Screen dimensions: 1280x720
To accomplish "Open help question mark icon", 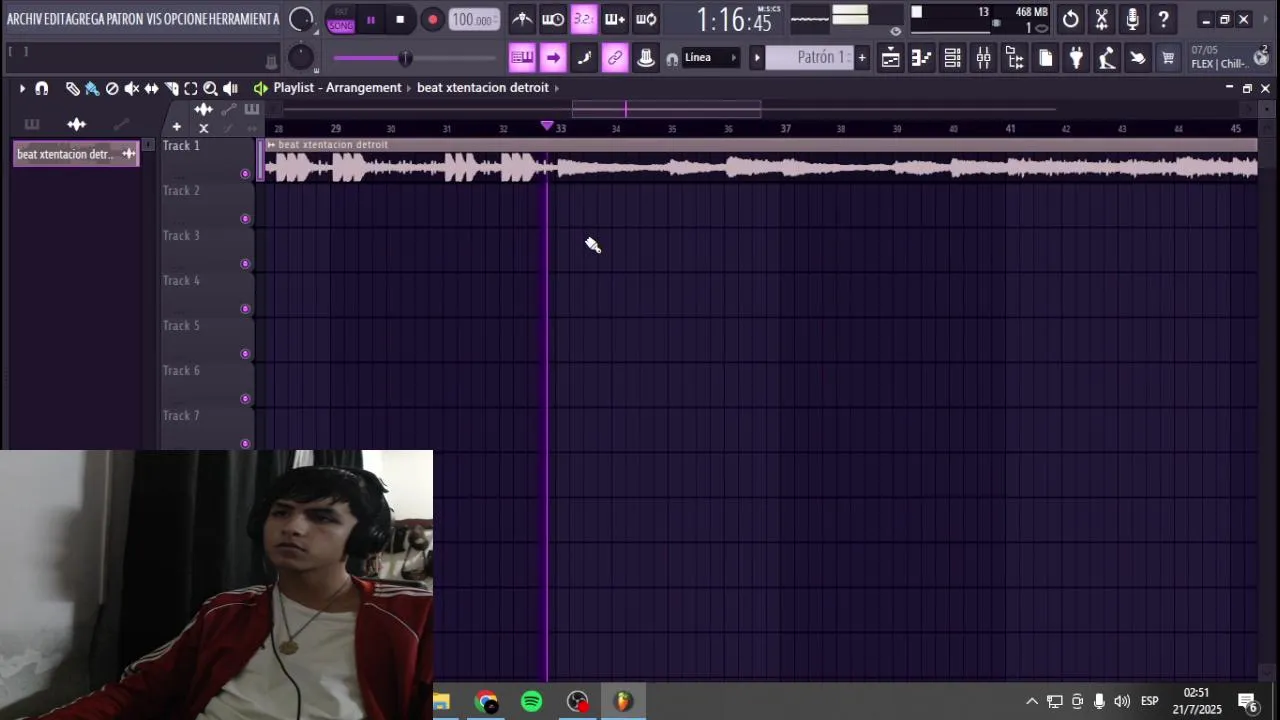I will tap(1163, 19).
